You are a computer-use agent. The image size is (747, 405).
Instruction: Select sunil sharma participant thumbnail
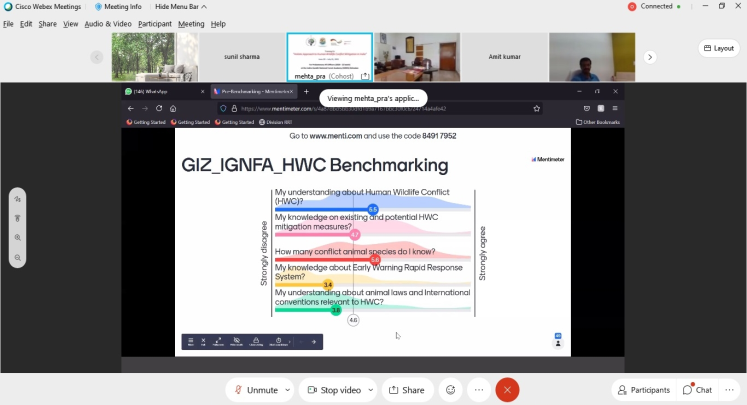[x=242, y=57]
